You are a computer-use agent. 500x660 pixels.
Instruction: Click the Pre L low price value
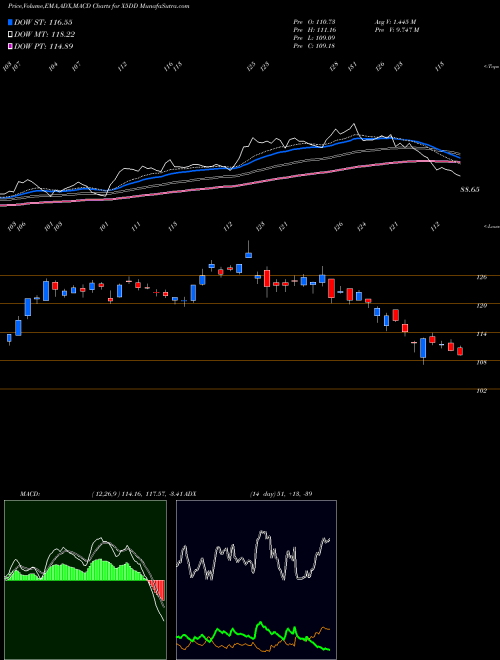(326, 38)
